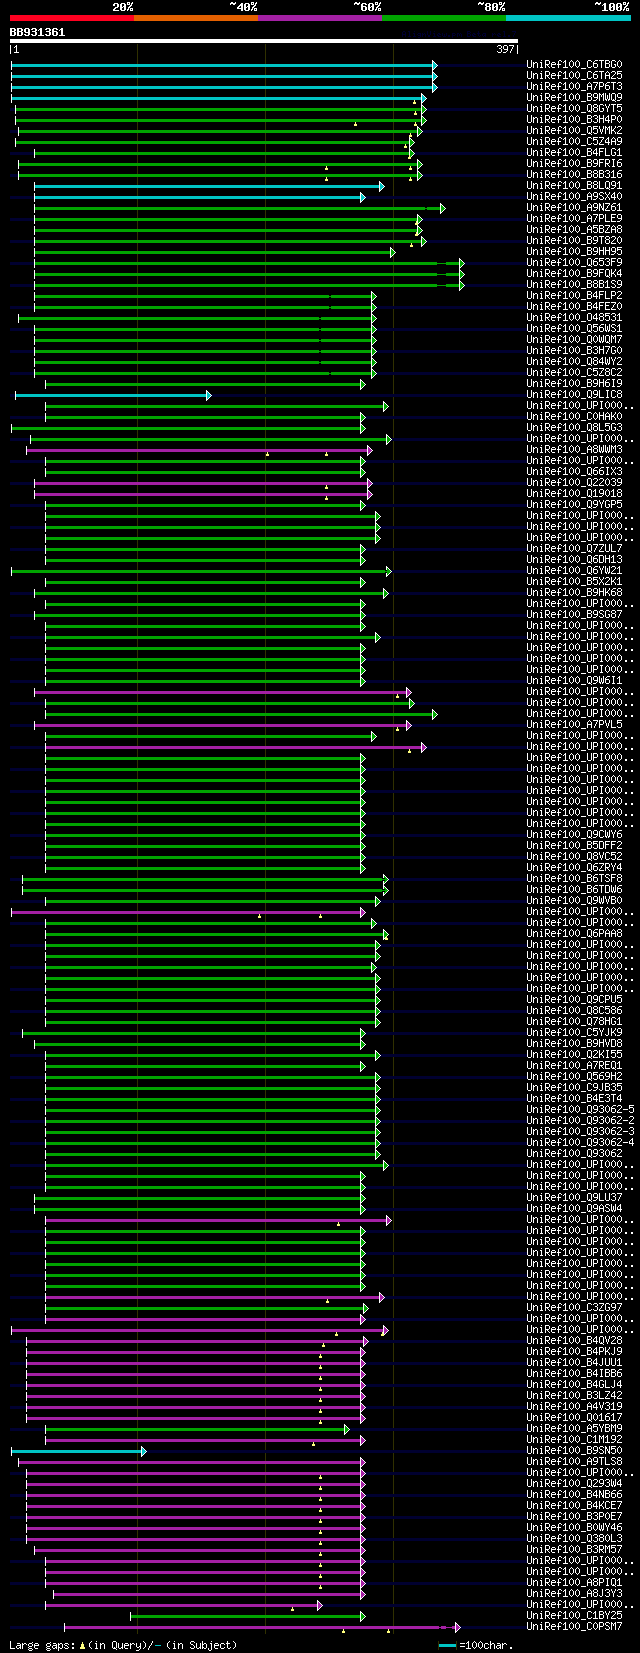Select hit label UniRef100_B9MWQ9

click(574, 98)
